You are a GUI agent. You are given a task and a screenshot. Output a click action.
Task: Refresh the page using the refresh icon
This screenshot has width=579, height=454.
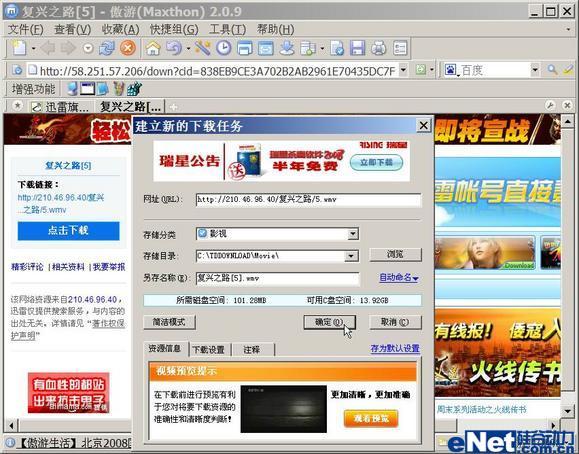coord(107,48)
